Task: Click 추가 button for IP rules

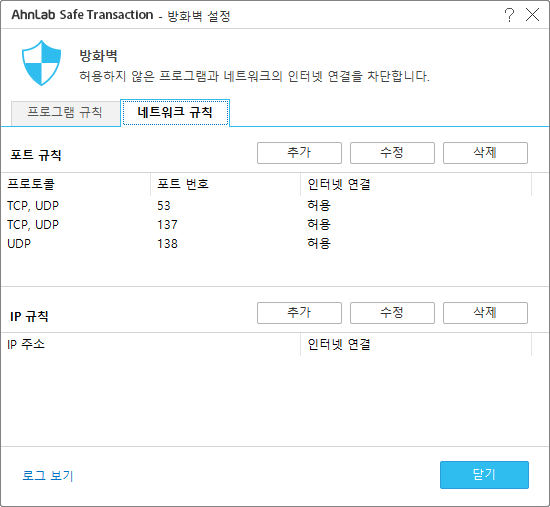Action: point(299,313)
